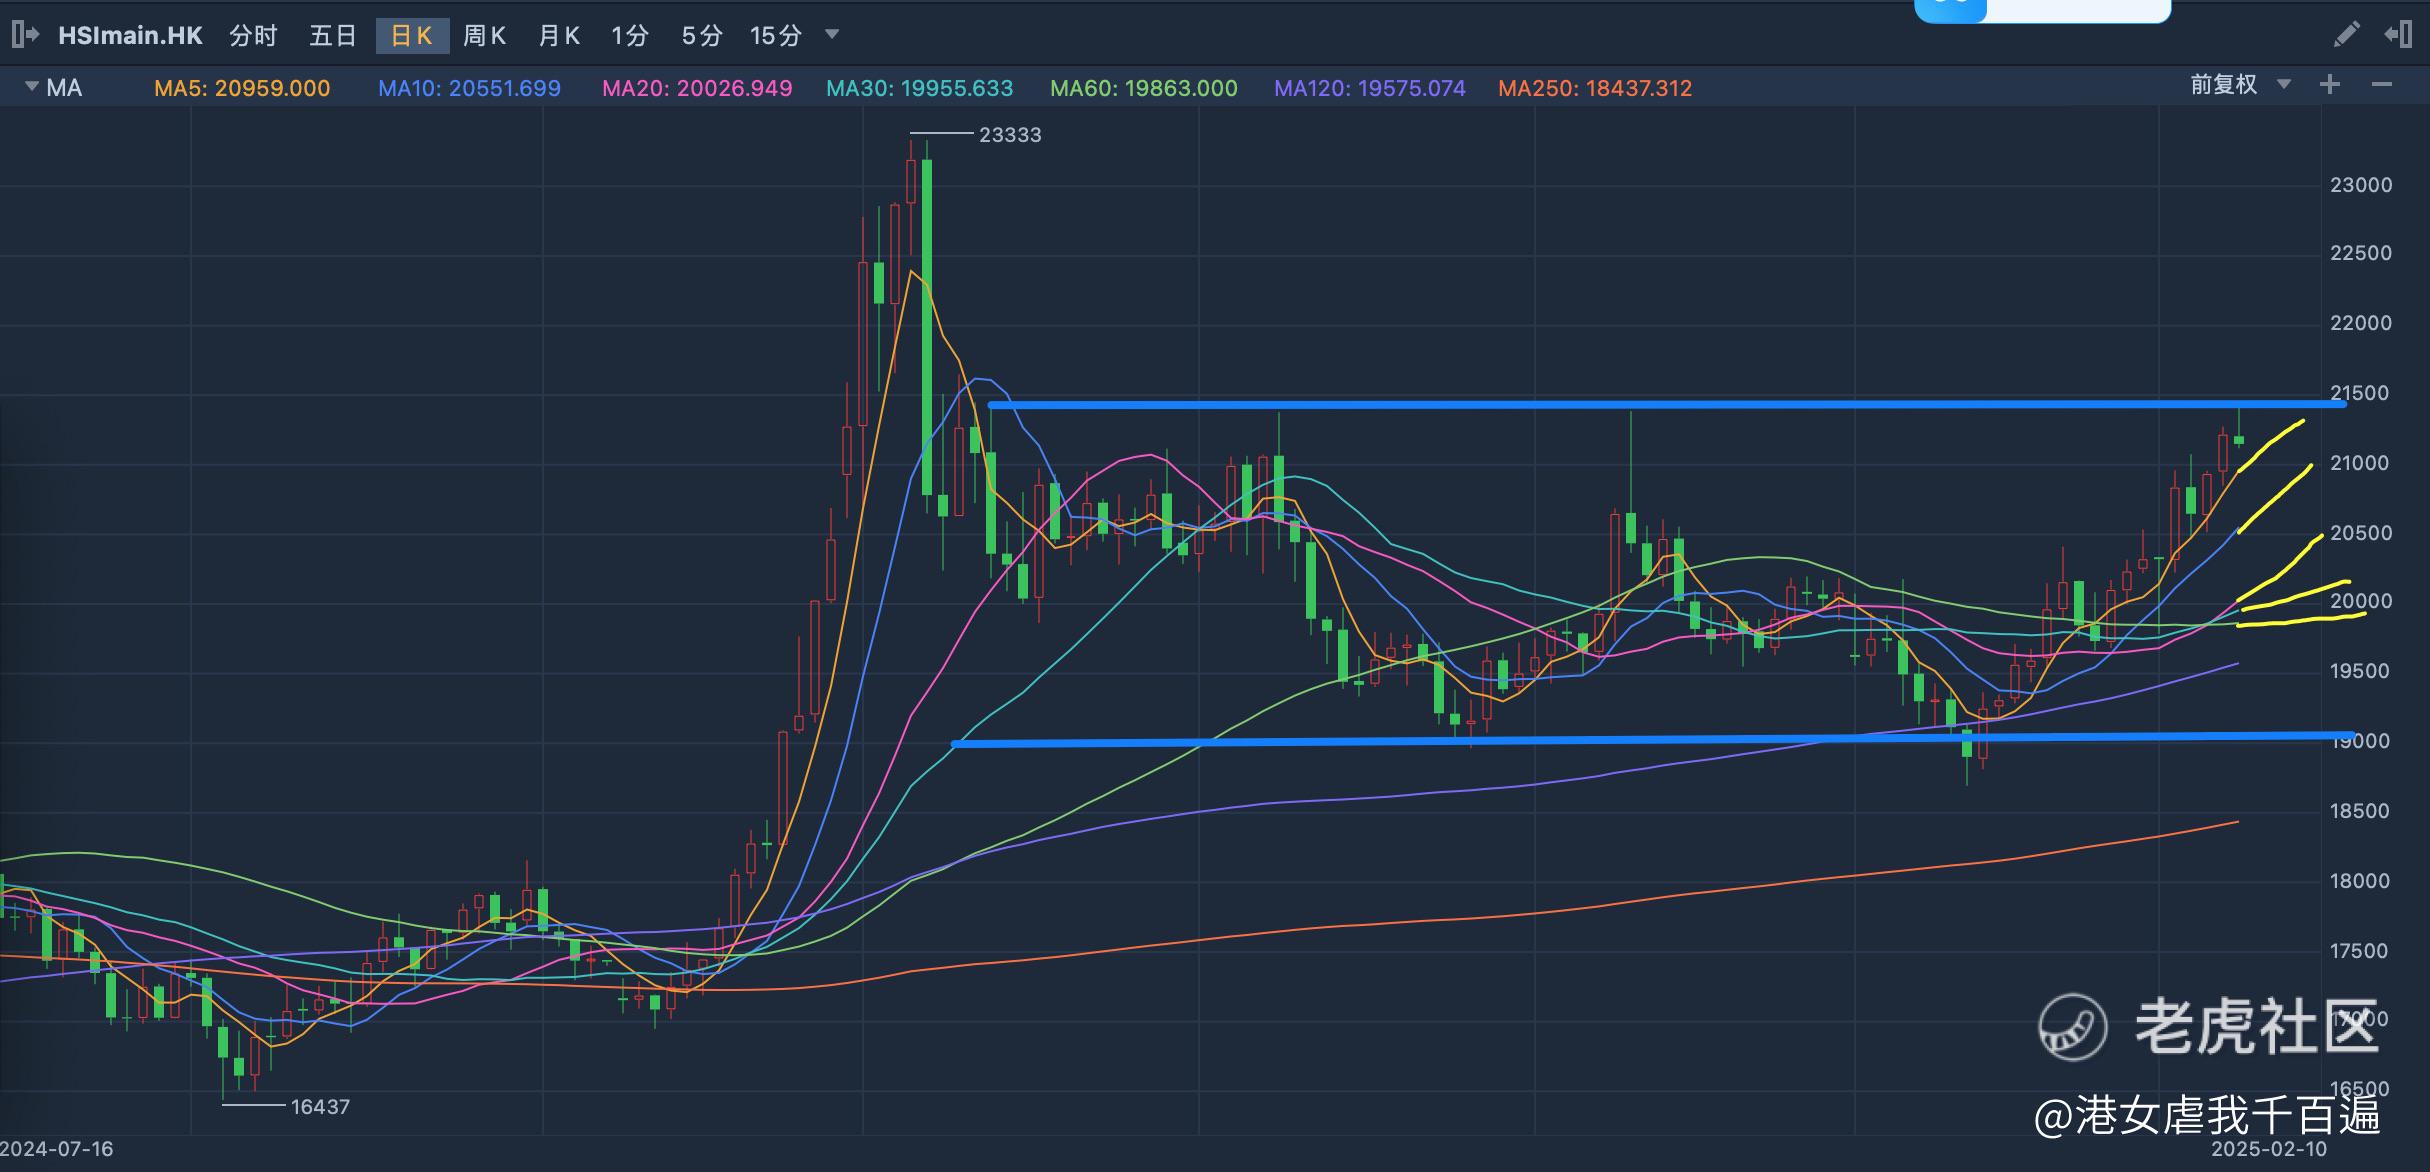Click the MA30: 19955.633 value

[920, 88]
